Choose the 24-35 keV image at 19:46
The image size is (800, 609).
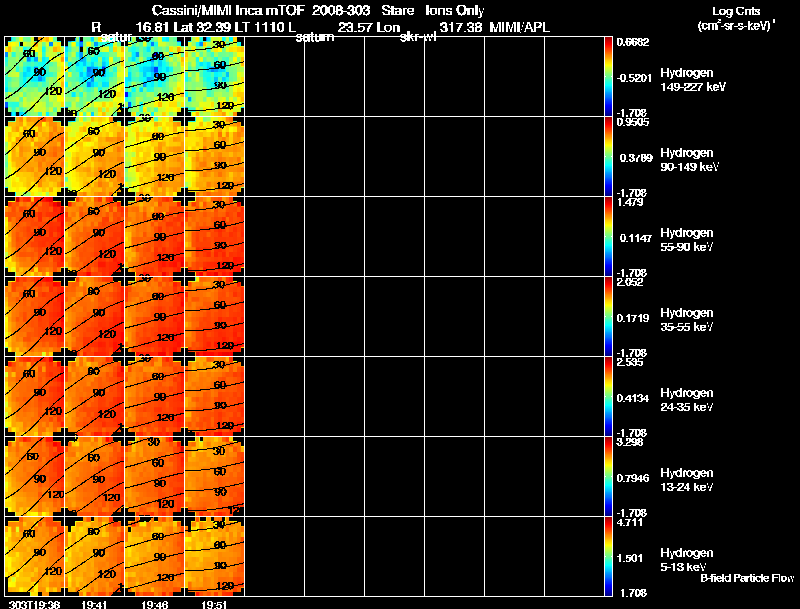click(154, 396)
